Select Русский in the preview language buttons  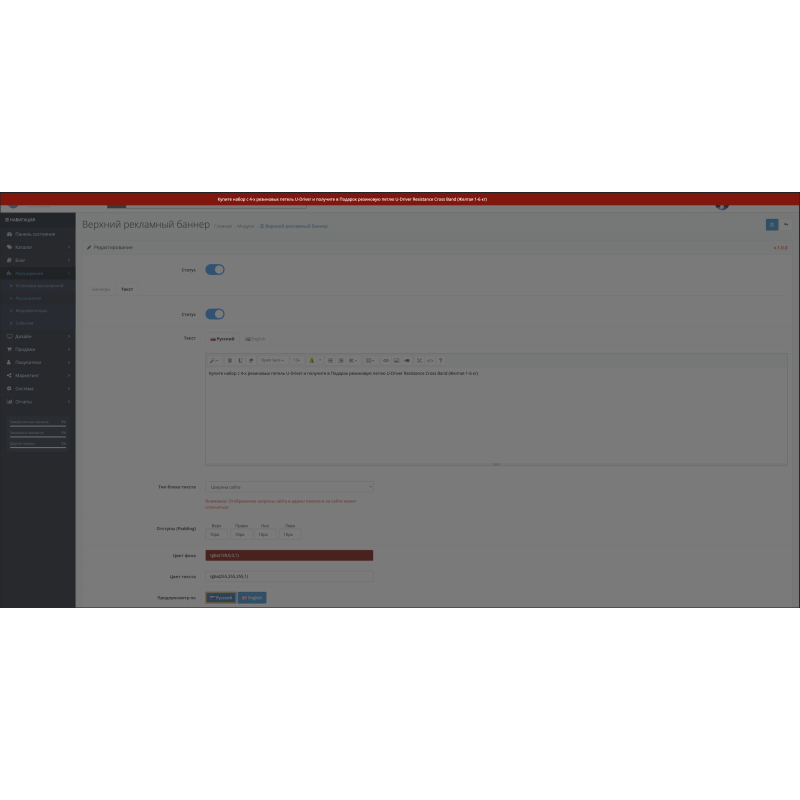click(221, 597)
